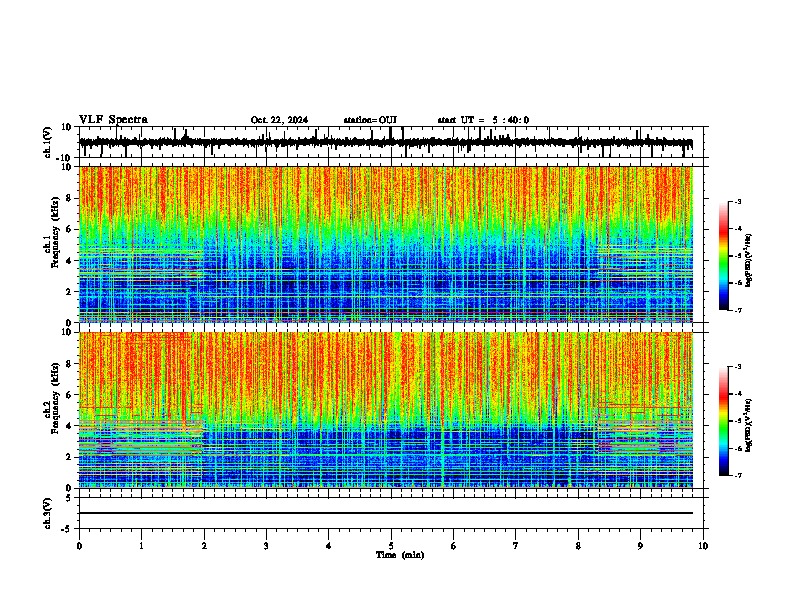This screenshot has height=612, width=792.
Task: Click the "start UT = 5 :40: 0" text
Action: [483, 120]
